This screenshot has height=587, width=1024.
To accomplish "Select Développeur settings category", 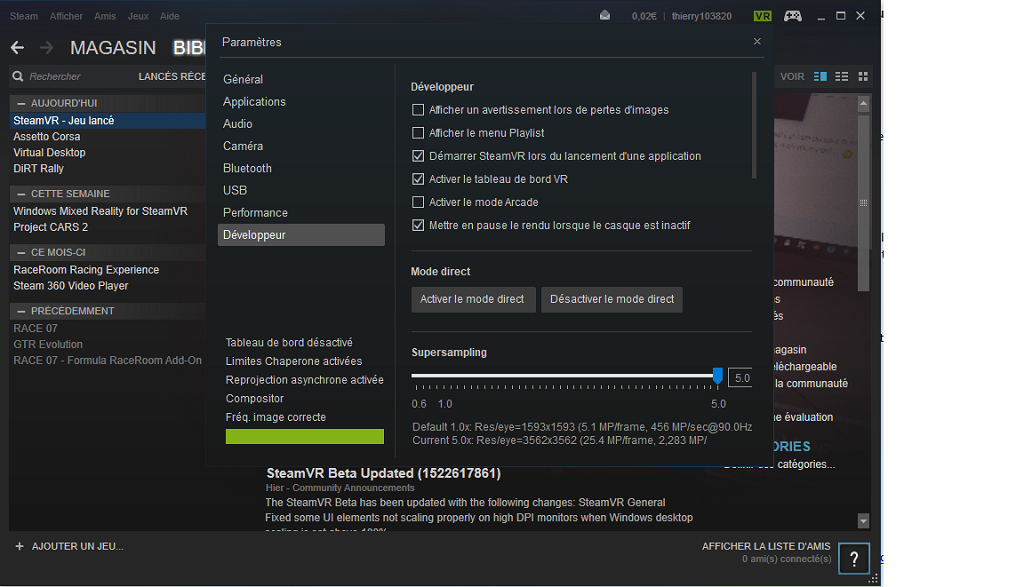I will click(x=301, y=235).
